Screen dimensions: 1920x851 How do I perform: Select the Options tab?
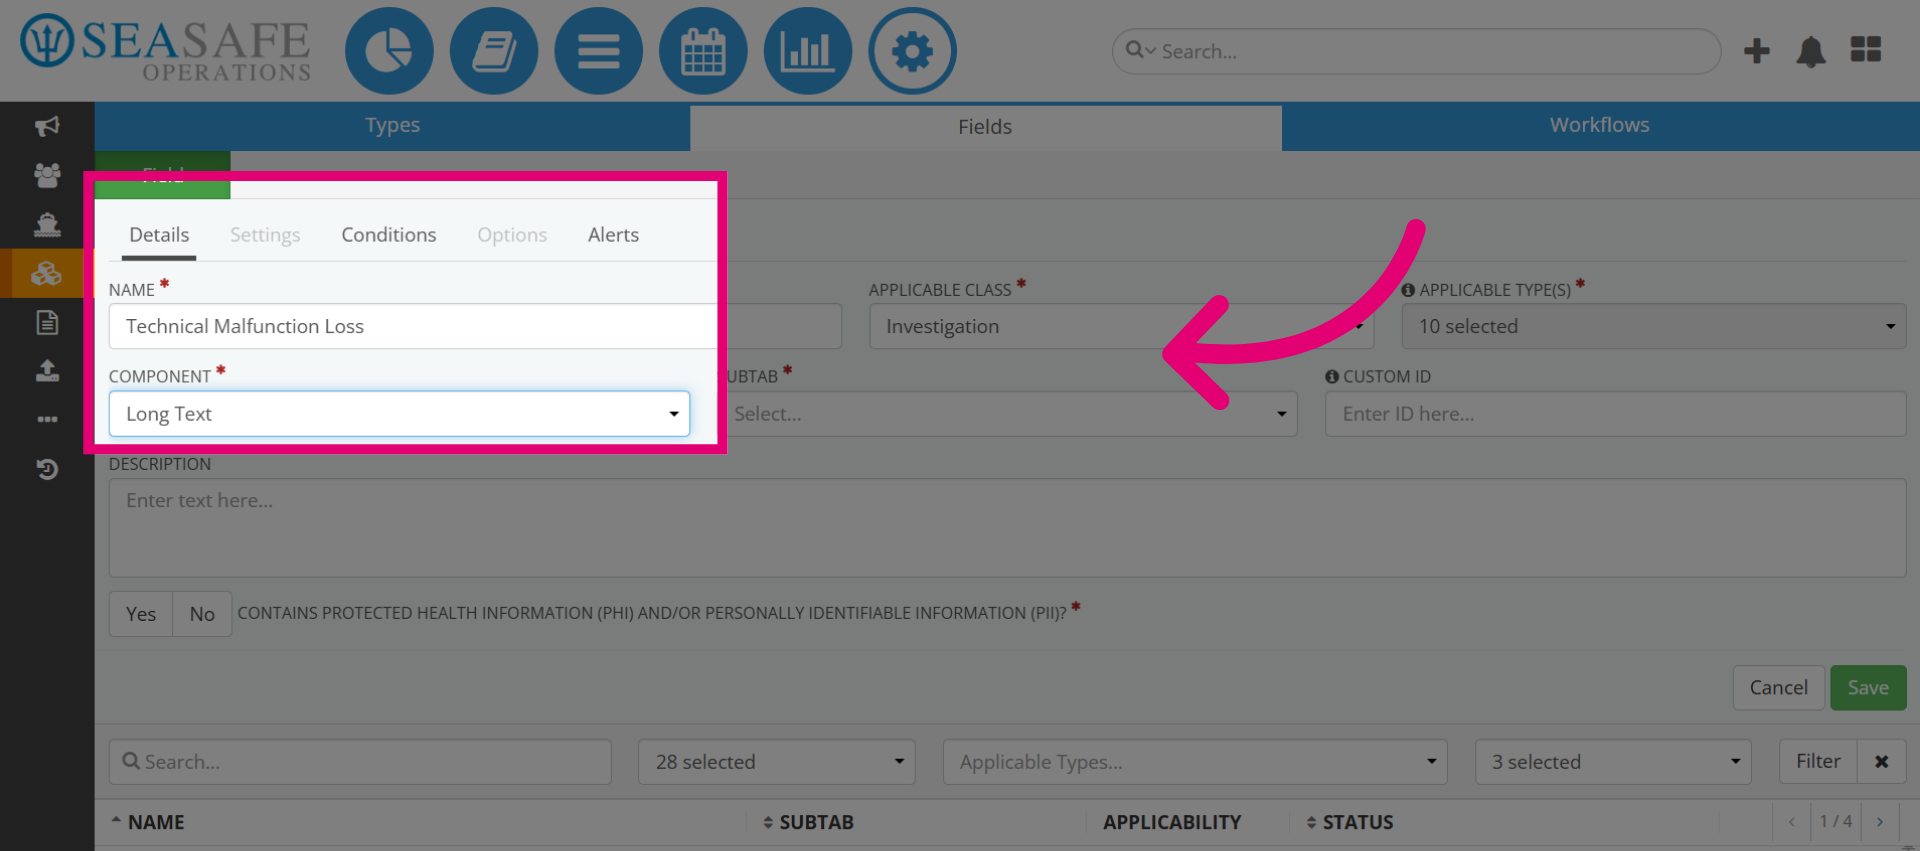tap(512, 235)
